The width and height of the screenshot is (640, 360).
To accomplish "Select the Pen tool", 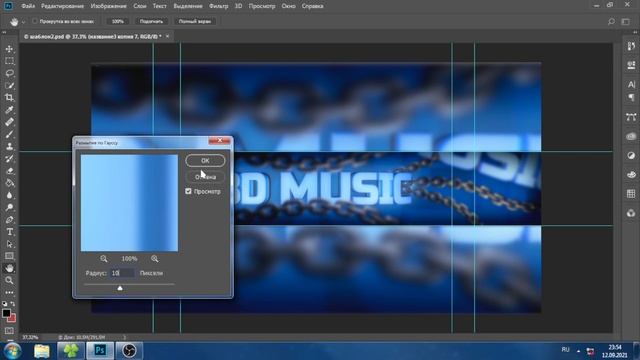I will [x=9, y=220].
